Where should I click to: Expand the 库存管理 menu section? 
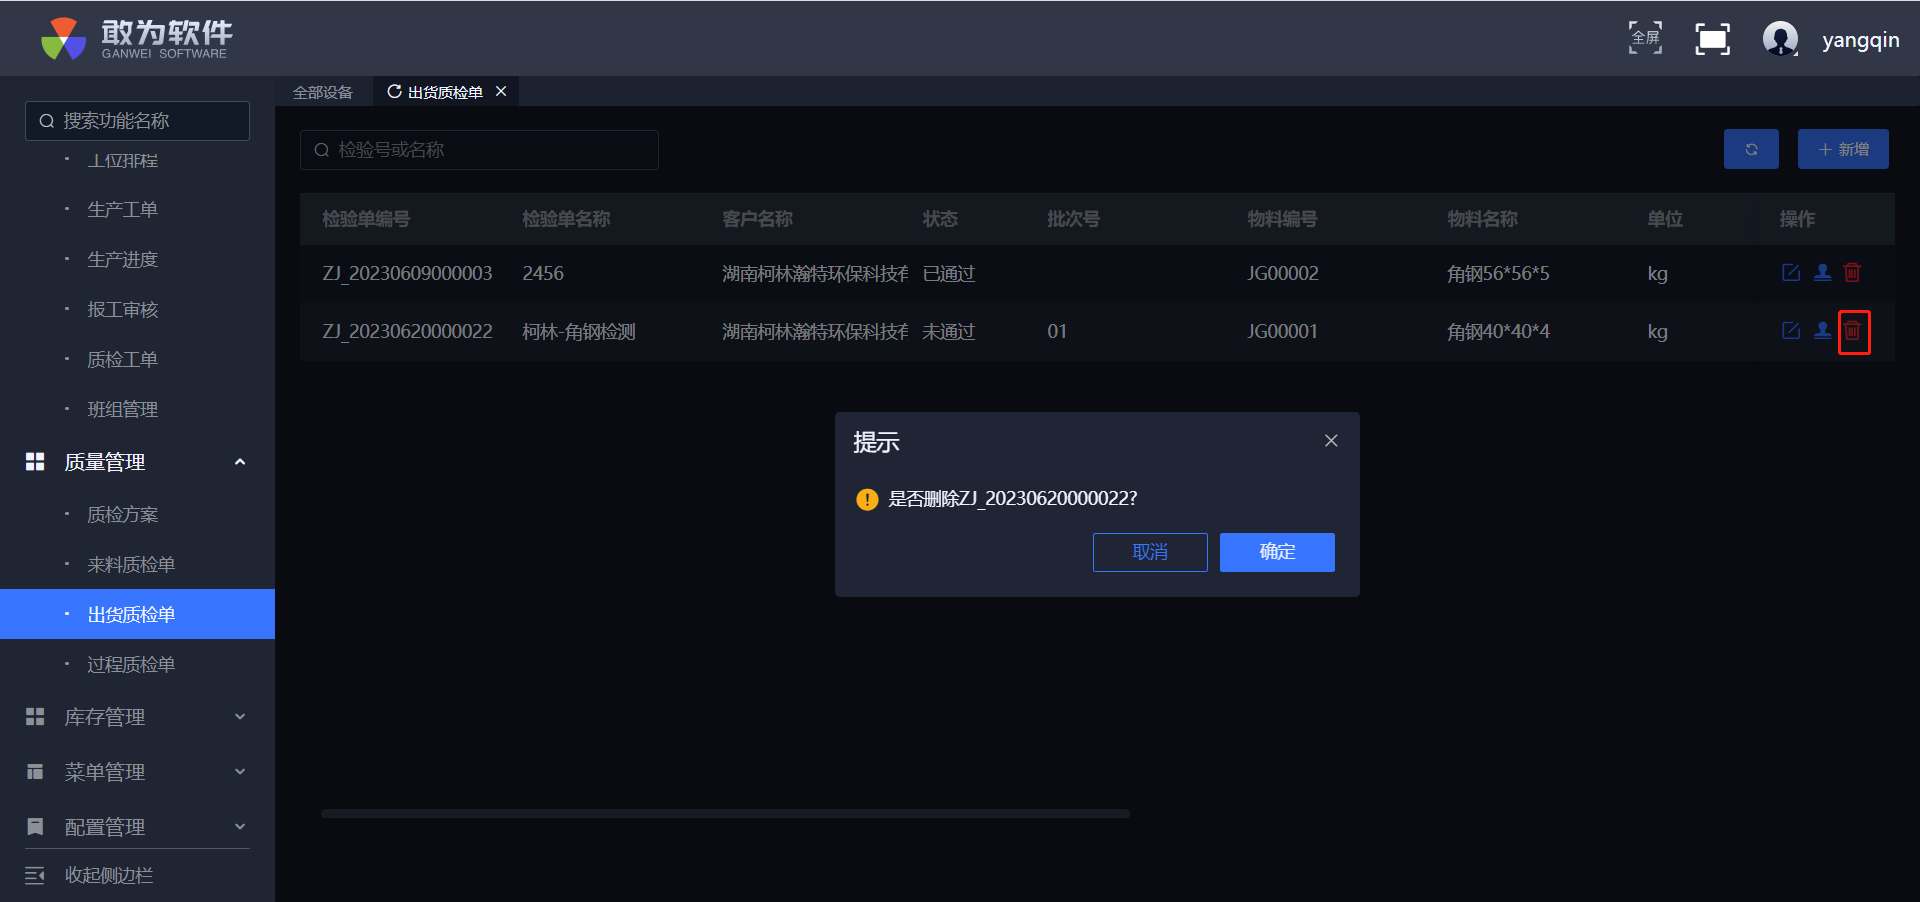click(239, 717)
